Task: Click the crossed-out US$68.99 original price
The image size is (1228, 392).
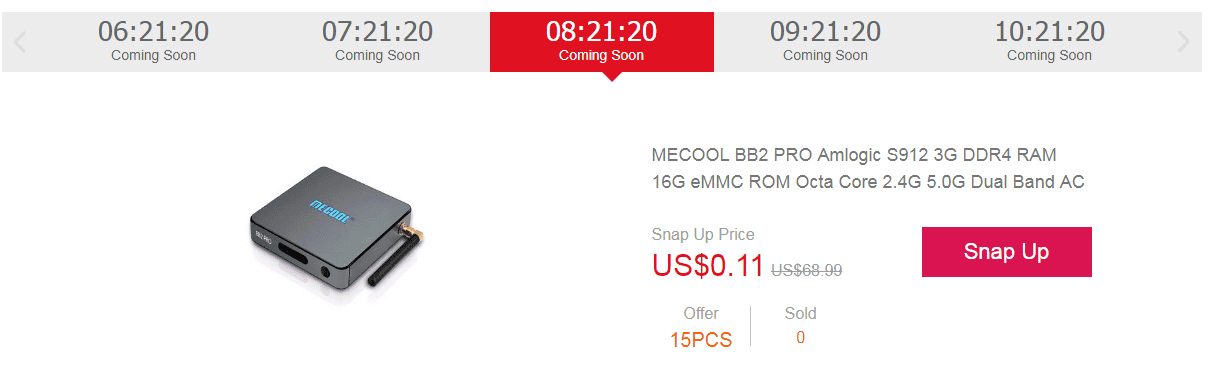Action: [x=806, y=270]
